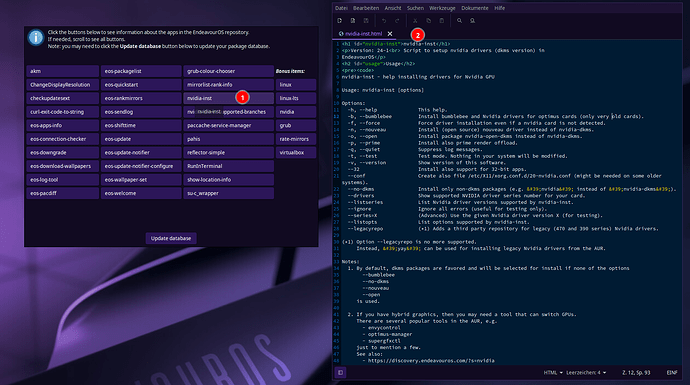Open the HTML language dropdown
Image resolution: width=690 pixels, height=385 pixels.
553,373
